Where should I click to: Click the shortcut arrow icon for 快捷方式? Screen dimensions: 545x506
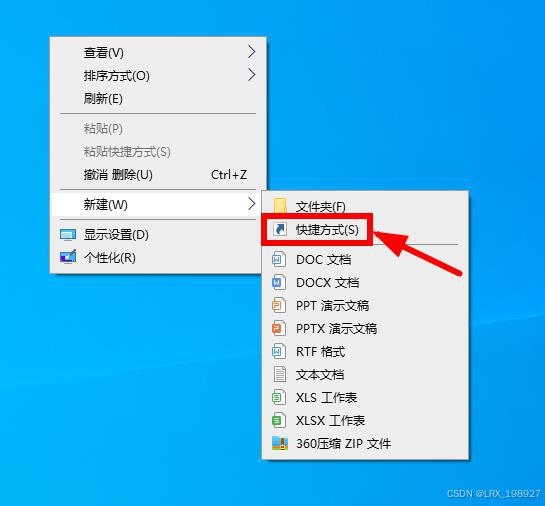coord(280,229)
